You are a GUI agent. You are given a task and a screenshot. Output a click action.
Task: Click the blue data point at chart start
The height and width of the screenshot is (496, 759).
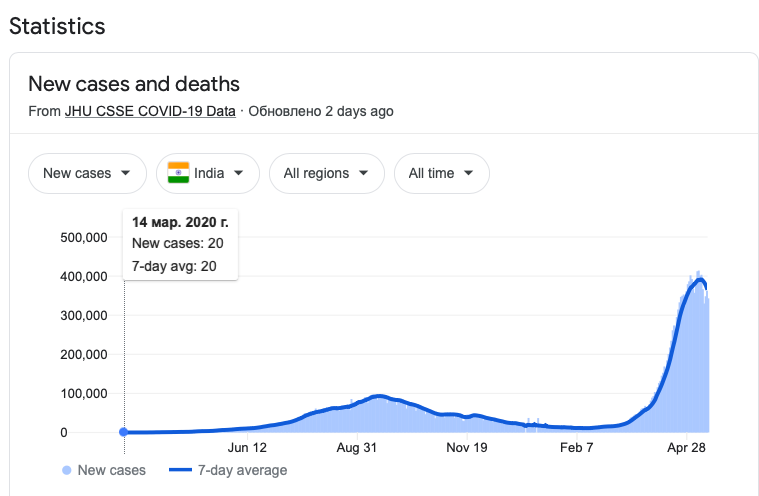point(123,432)
